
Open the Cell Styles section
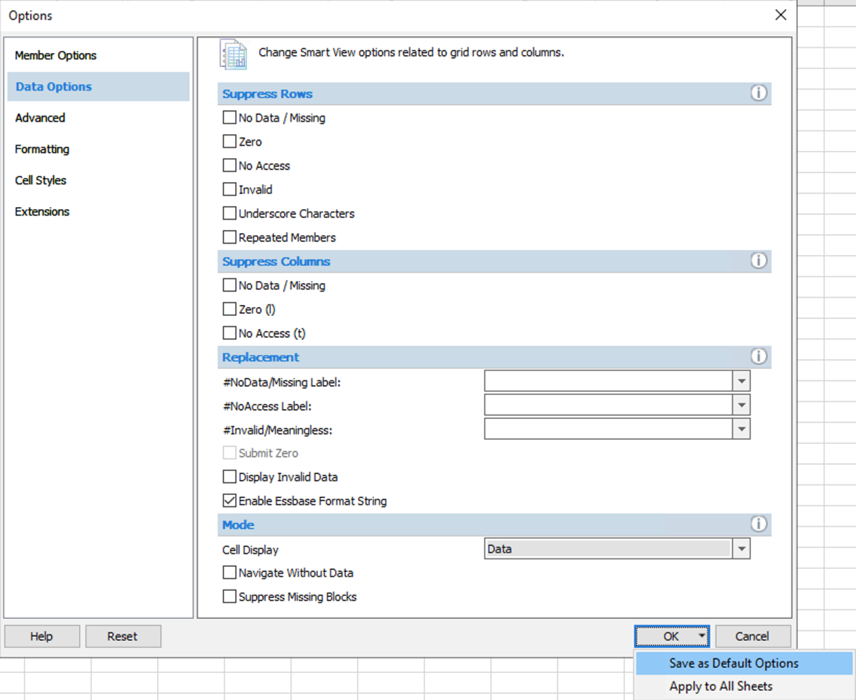(x=41, y=181)
